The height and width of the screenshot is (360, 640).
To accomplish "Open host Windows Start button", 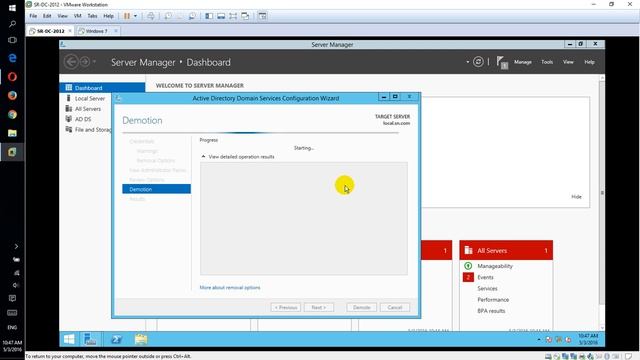I will click(x=12, y=8).
